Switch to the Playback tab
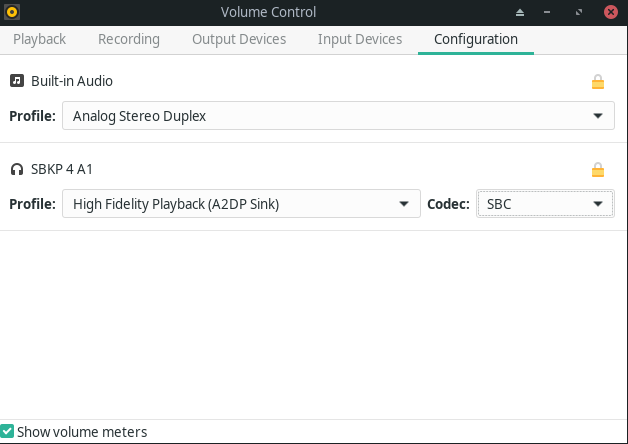Viewport: 628px width, 444px height. [x=39, y=39]
